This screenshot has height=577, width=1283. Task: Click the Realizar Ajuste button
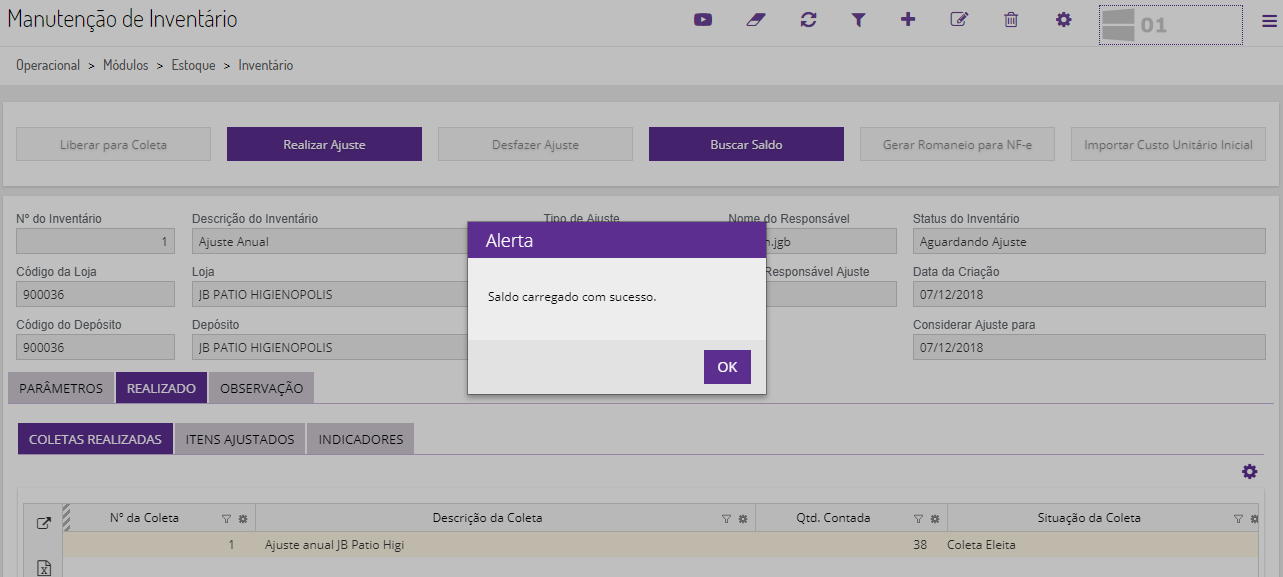coord(324,144)
